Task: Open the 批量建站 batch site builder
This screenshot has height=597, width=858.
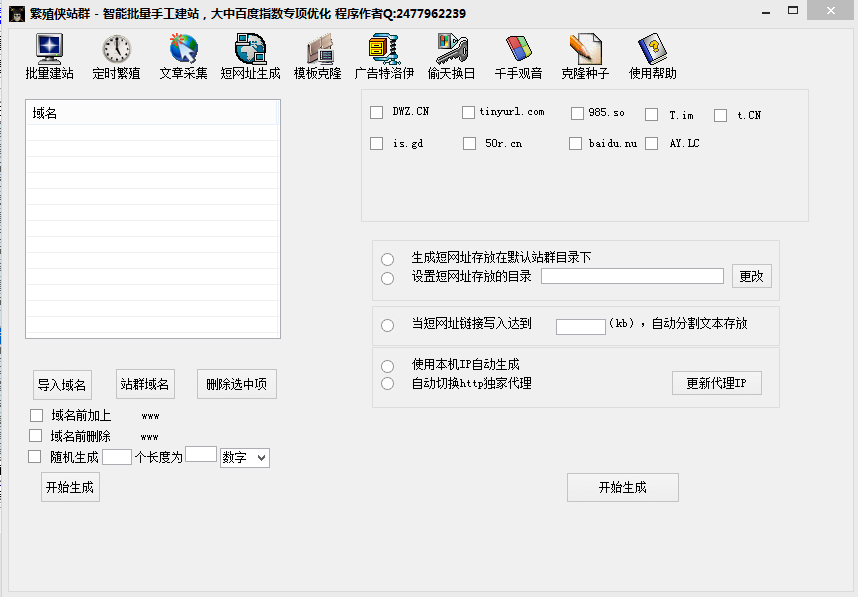Action: click(x=49, y=56)
